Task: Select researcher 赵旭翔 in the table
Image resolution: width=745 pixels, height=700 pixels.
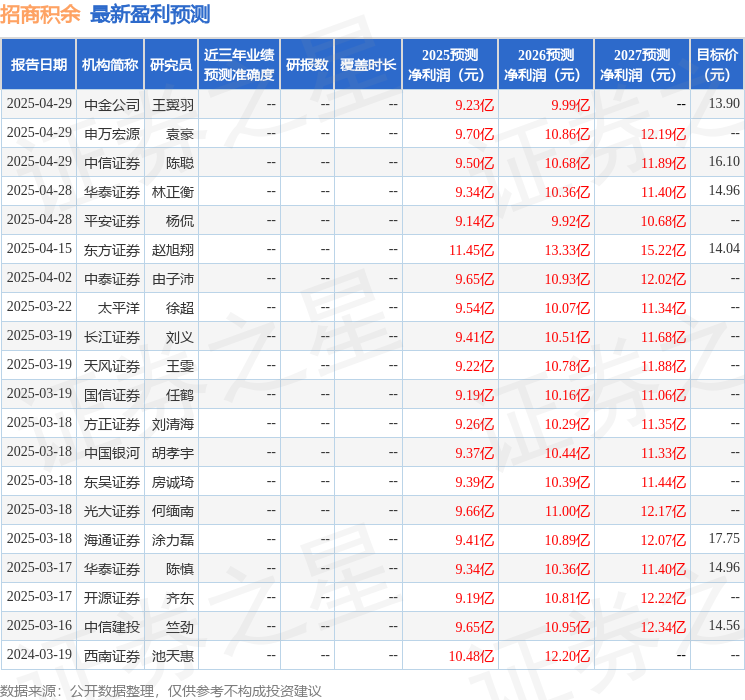Action: coord(172,249)
